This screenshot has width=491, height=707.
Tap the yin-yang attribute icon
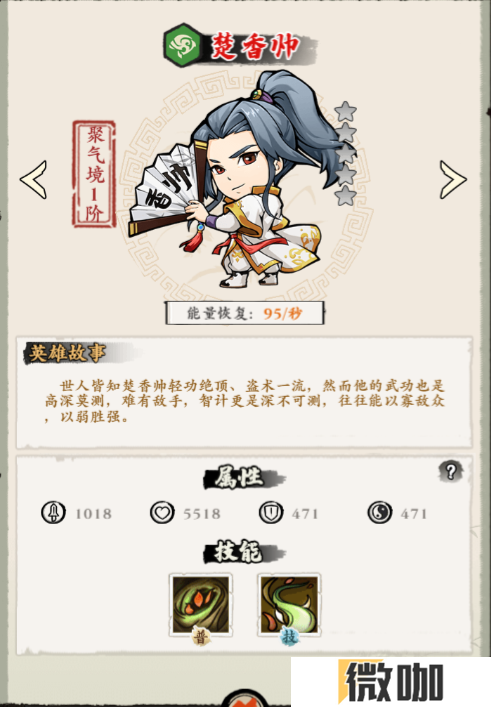[380, 513]
